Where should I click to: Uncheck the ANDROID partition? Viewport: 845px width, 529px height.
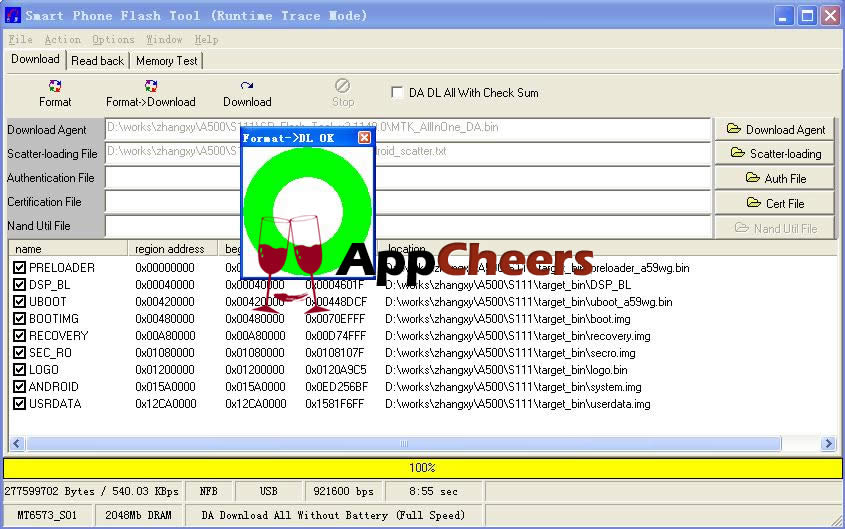coord(19,387)
